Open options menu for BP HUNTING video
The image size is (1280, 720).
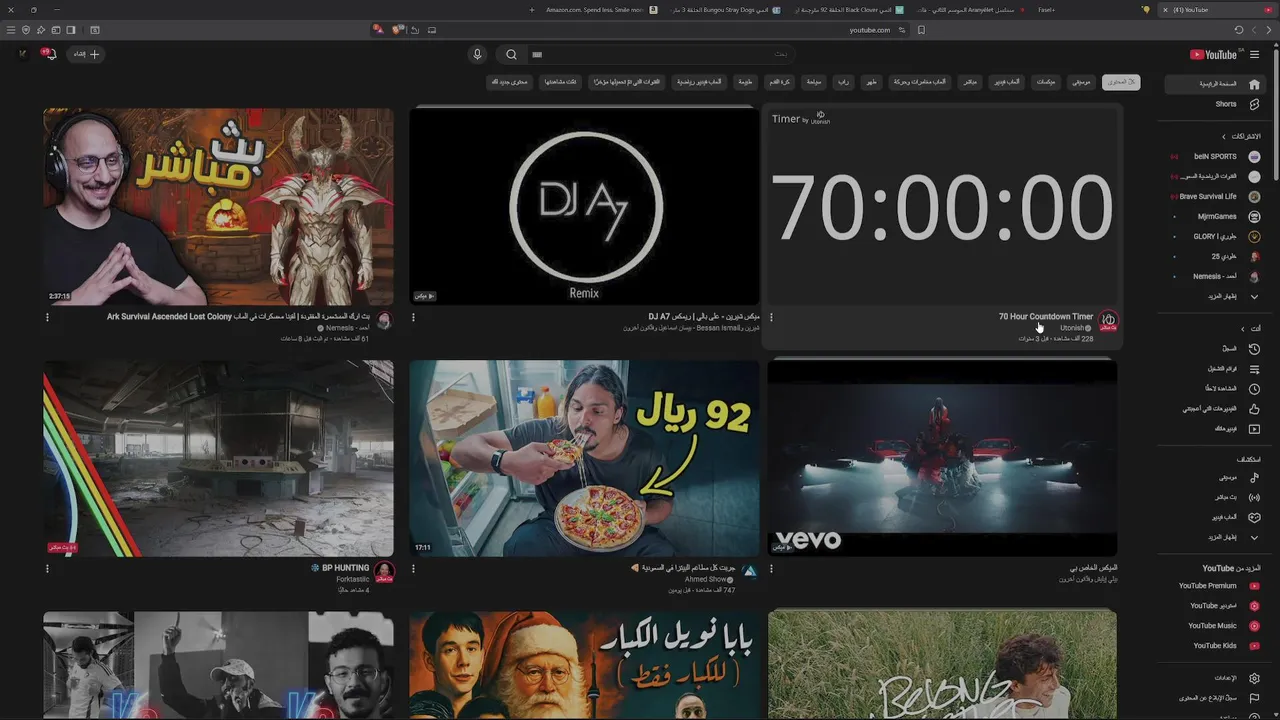(x=47, y=569)
